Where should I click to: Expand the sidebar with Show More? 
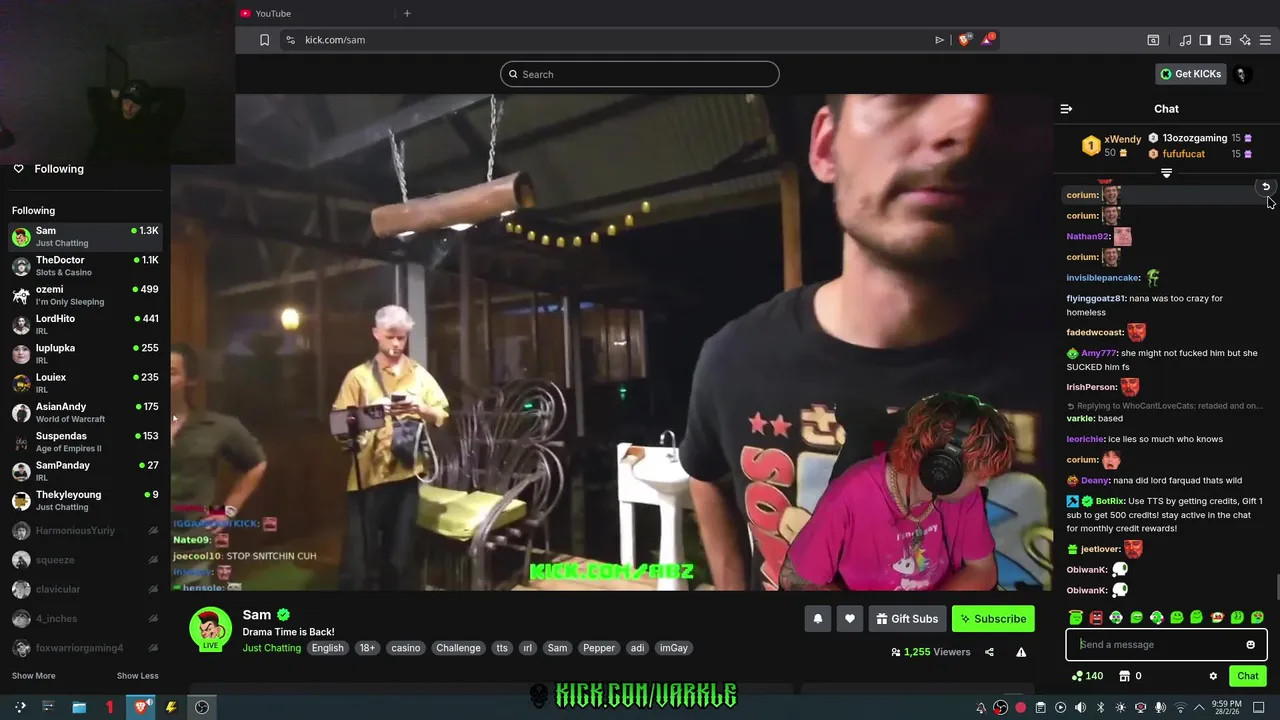pyautogui.click(x=33, y=676)
